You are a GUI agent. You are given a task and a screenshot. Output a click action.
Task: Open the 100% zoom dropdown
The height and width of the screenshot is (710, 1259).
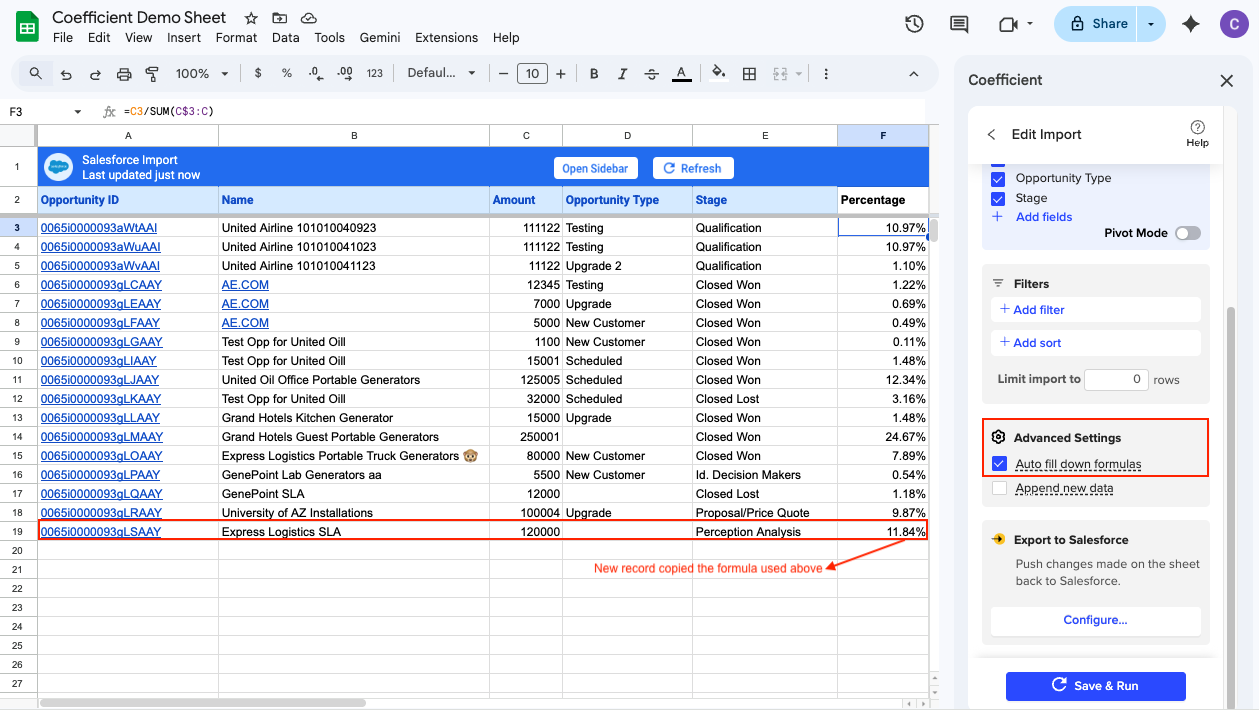tap(203, 74)
